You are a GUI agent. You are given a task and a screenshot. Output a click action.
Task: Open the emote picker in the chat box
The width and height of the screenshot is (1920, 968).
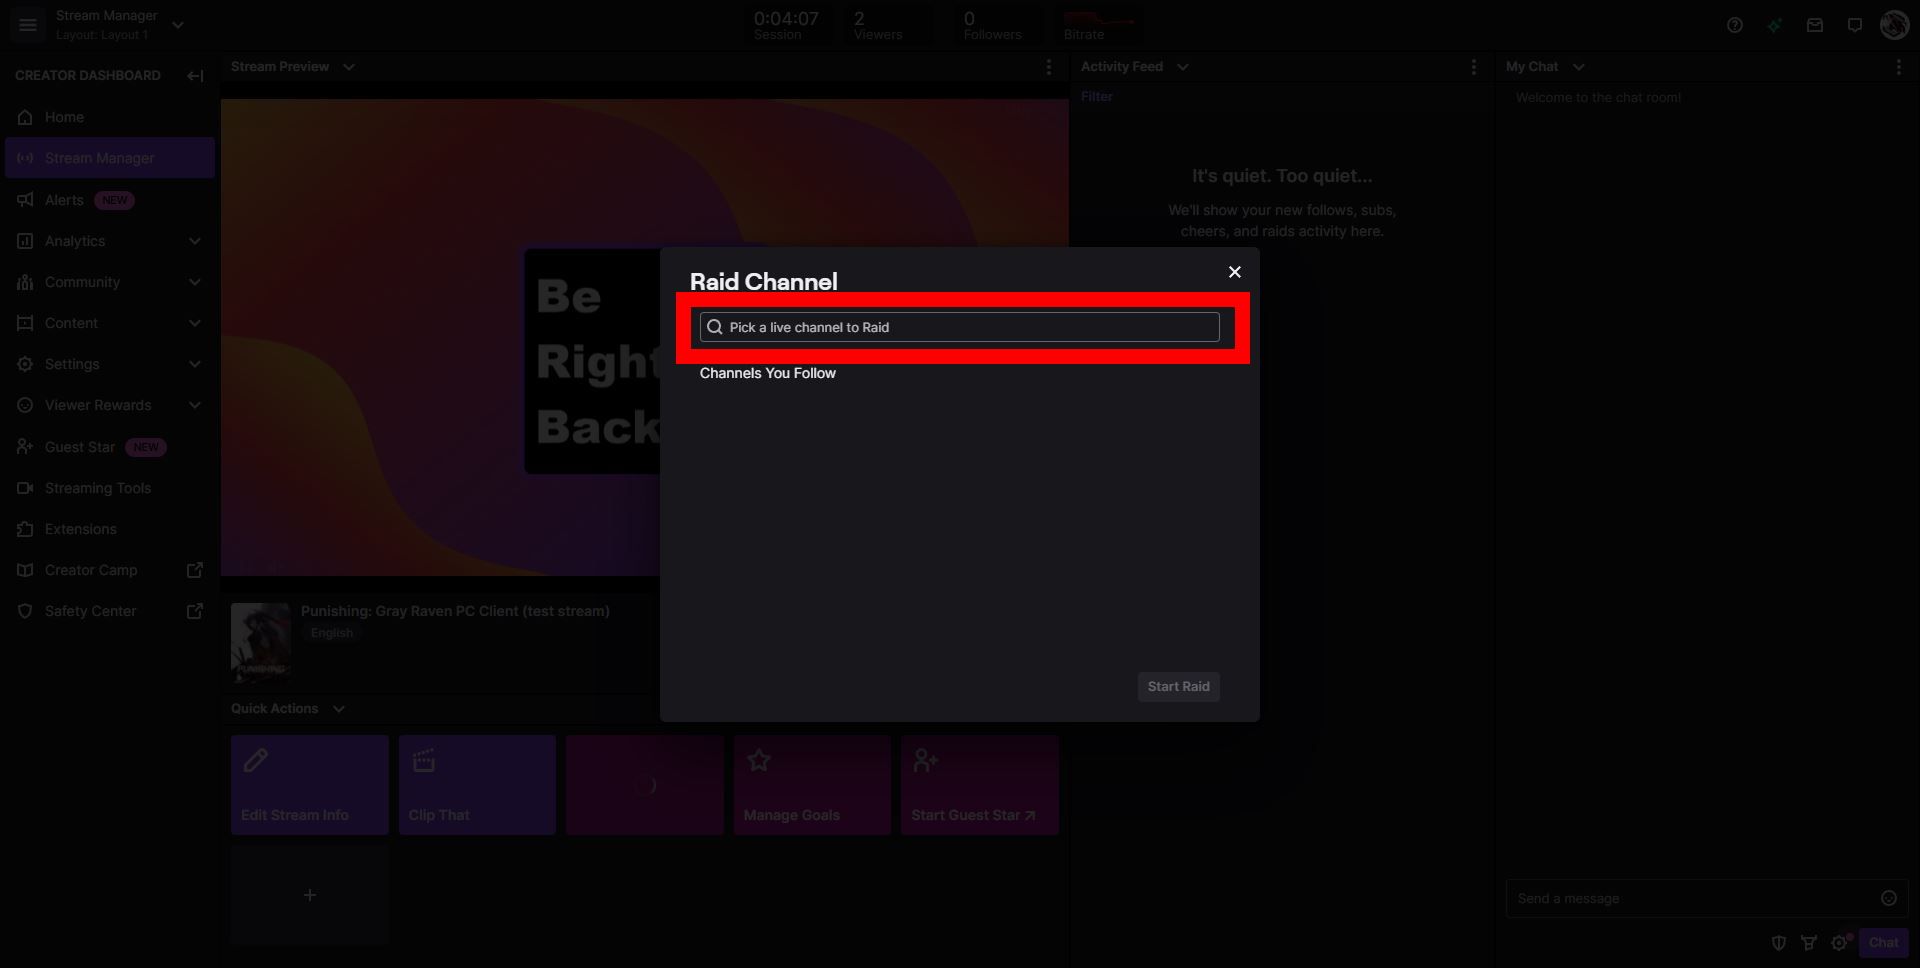point(1888,898)
